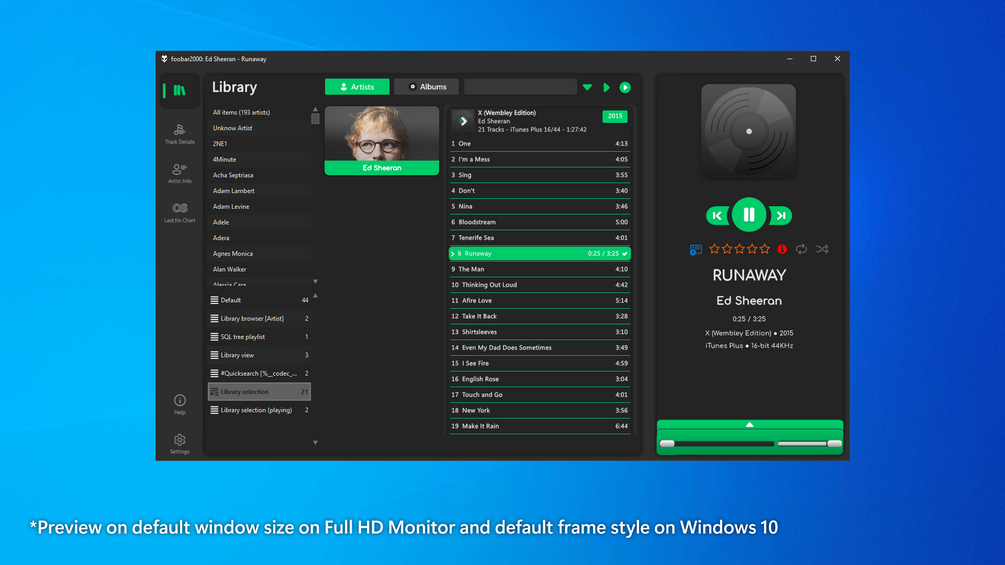The image size is (1005, 565).
Task: Toggle shuffle playback mode
Action: [822, 249]
